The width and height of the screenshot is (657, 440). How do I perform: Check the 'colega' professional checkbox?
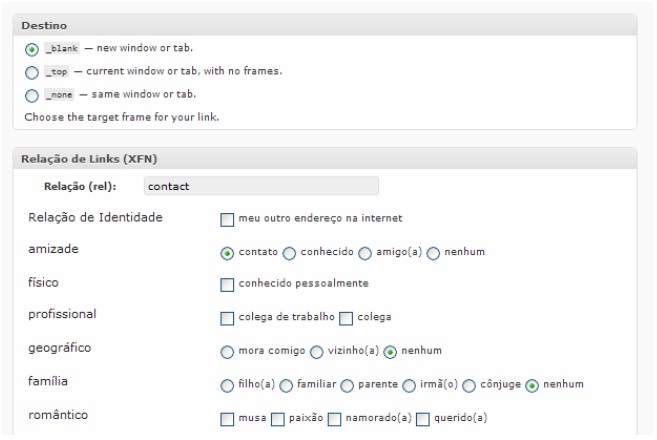346,318
